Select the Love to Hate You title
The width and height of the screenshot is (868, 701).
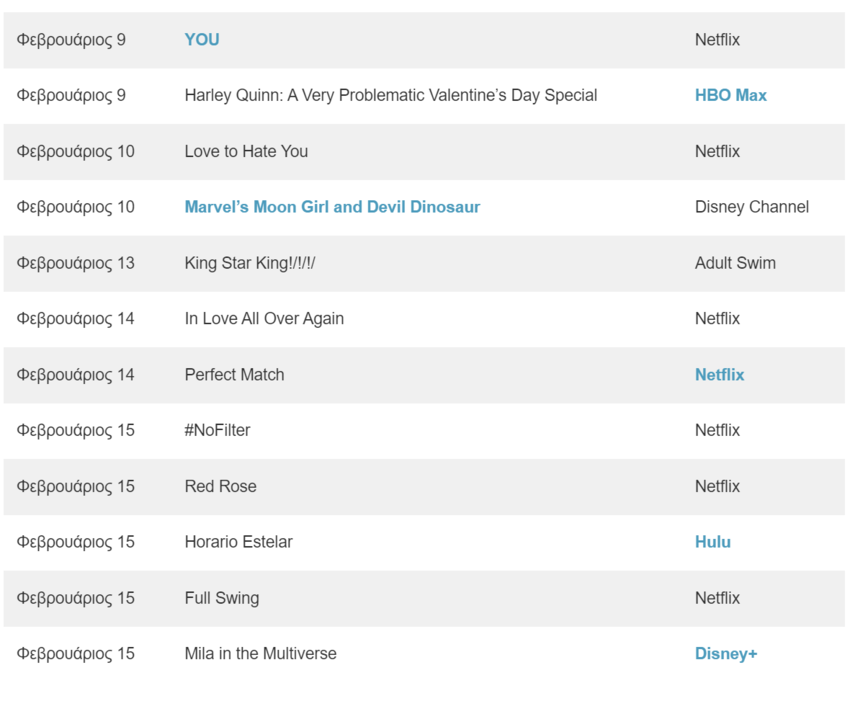(246, 152)
